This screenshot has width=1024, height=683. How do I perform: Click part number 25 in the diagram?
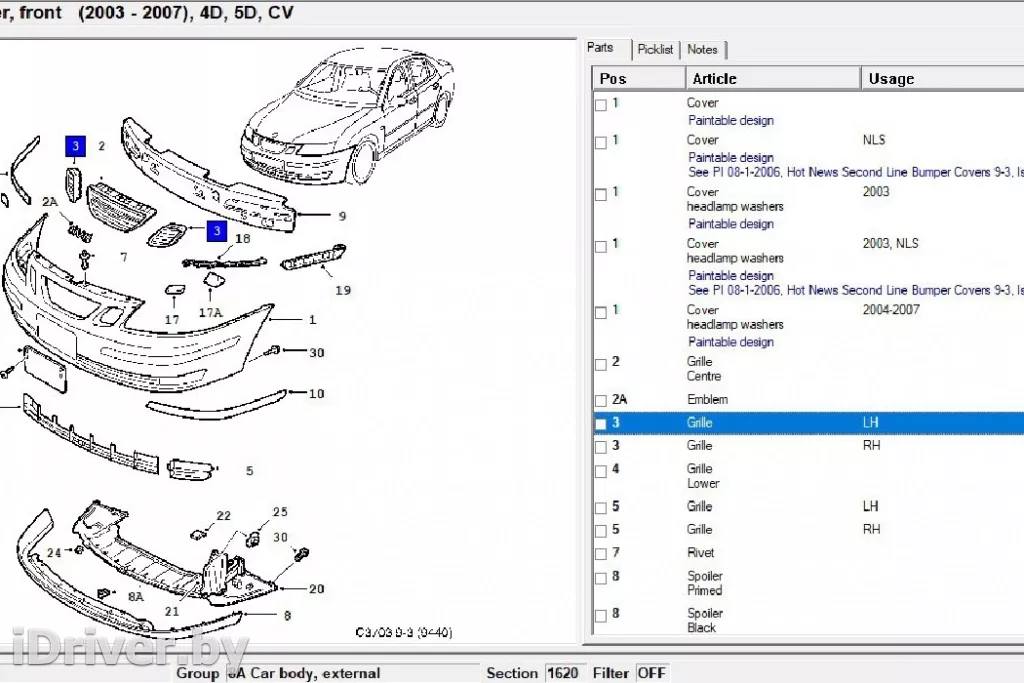[280, 512]
